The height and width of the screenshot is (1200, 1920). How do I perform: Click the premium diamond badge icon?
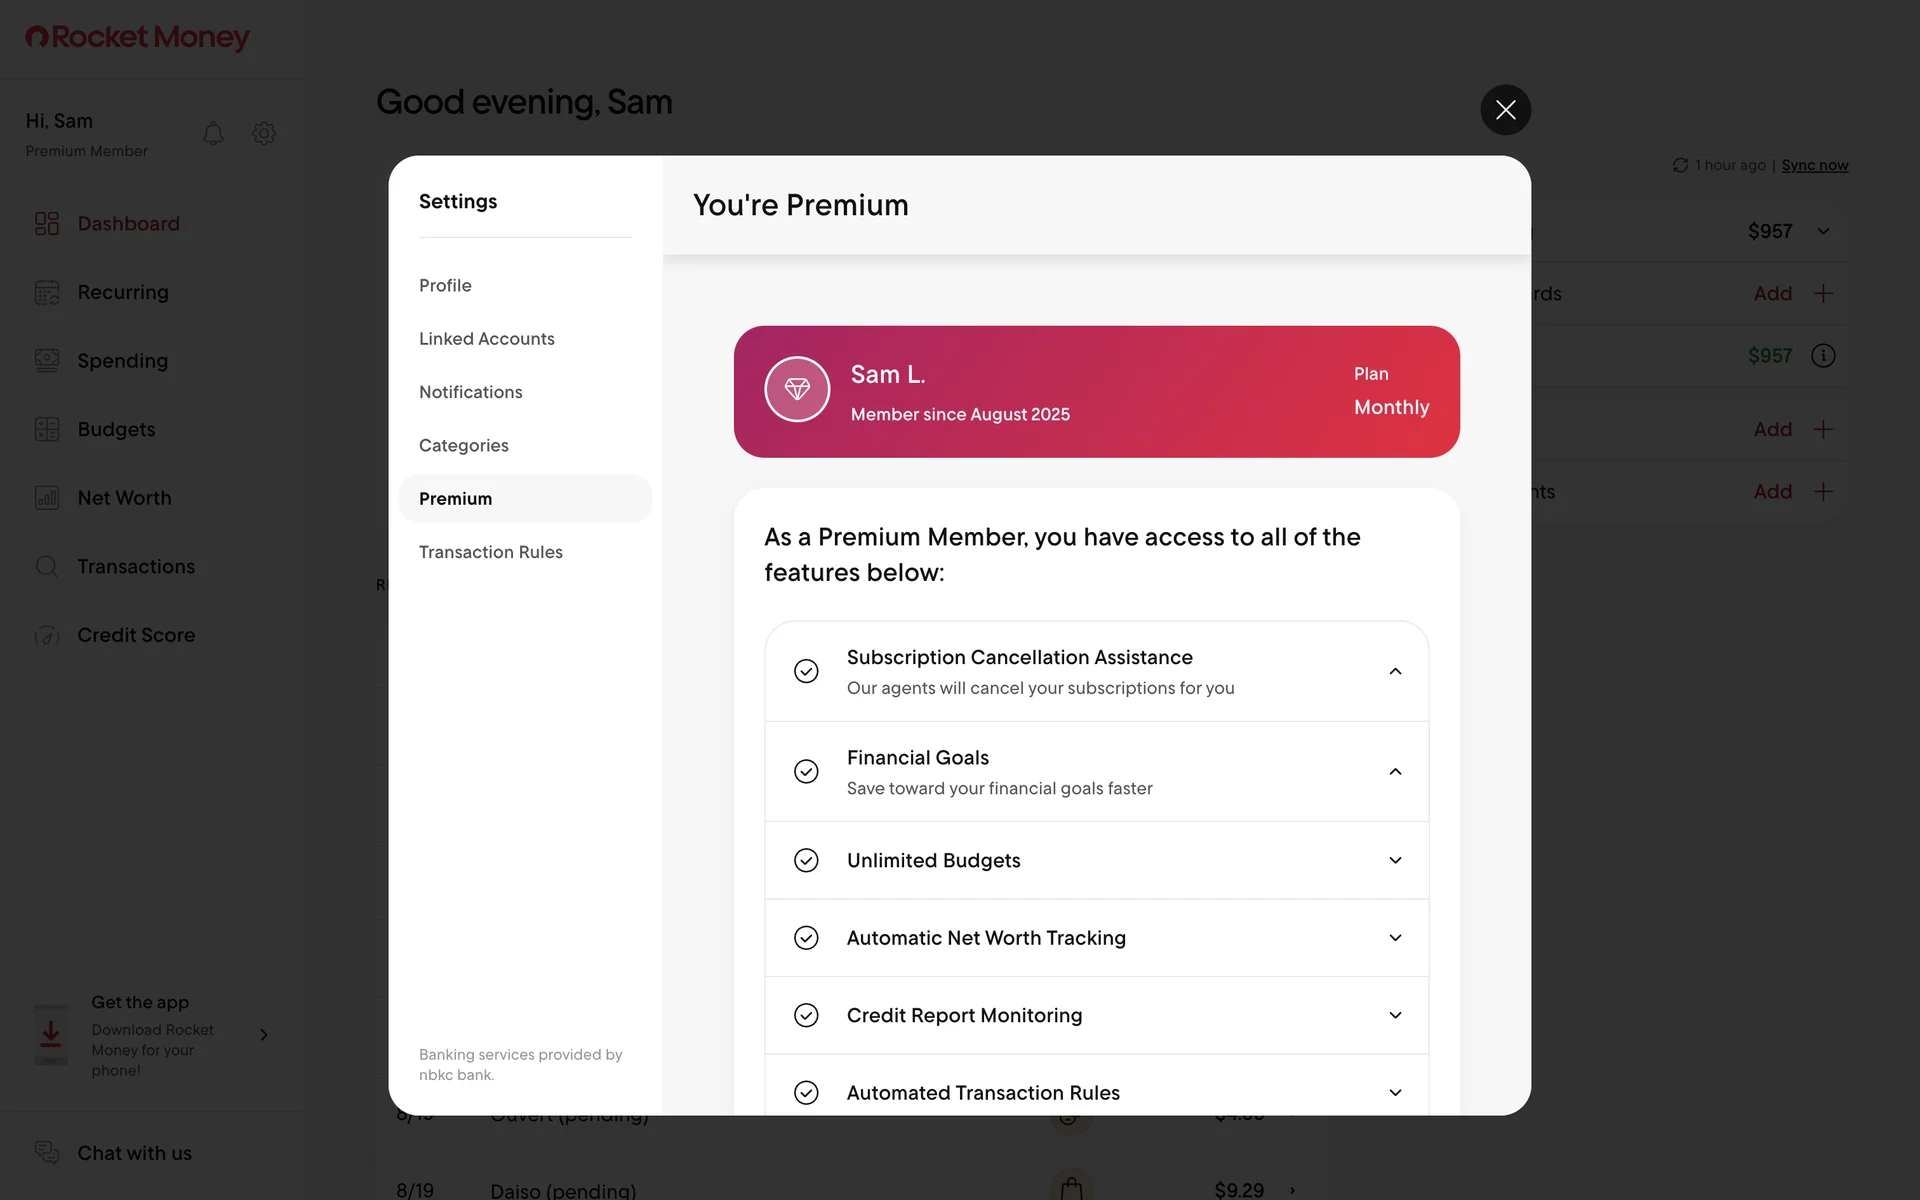(x=797, y=389)
